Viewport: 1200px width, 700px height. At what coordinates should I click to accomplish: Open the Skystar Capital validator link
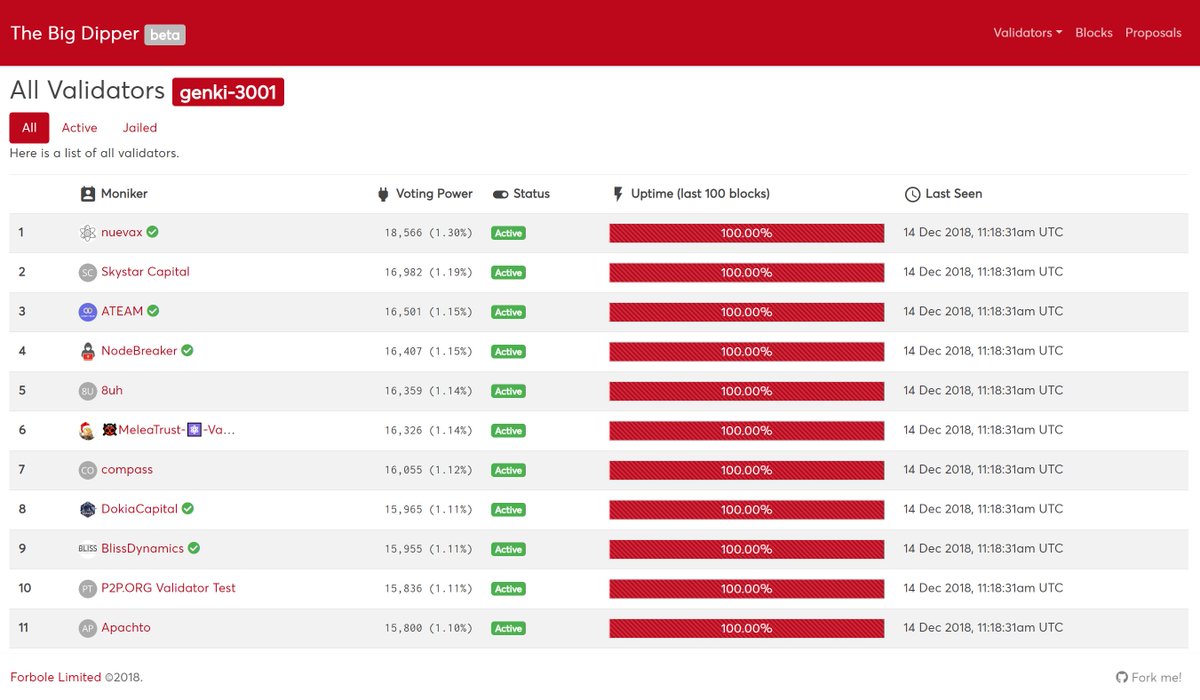coord(145,272)
